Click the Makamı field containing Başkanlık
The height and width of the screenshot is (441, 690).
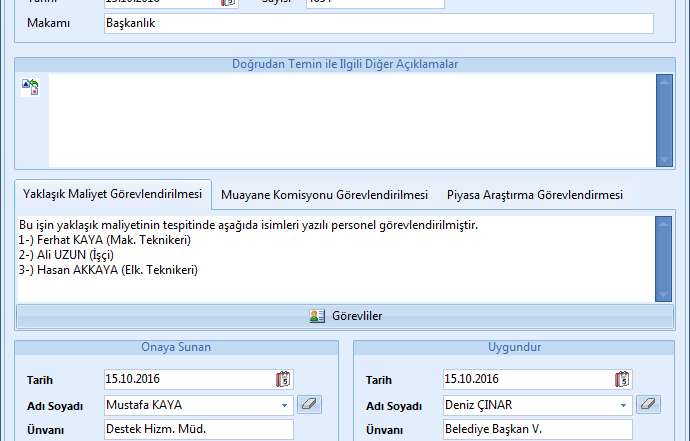click(378, 23)
